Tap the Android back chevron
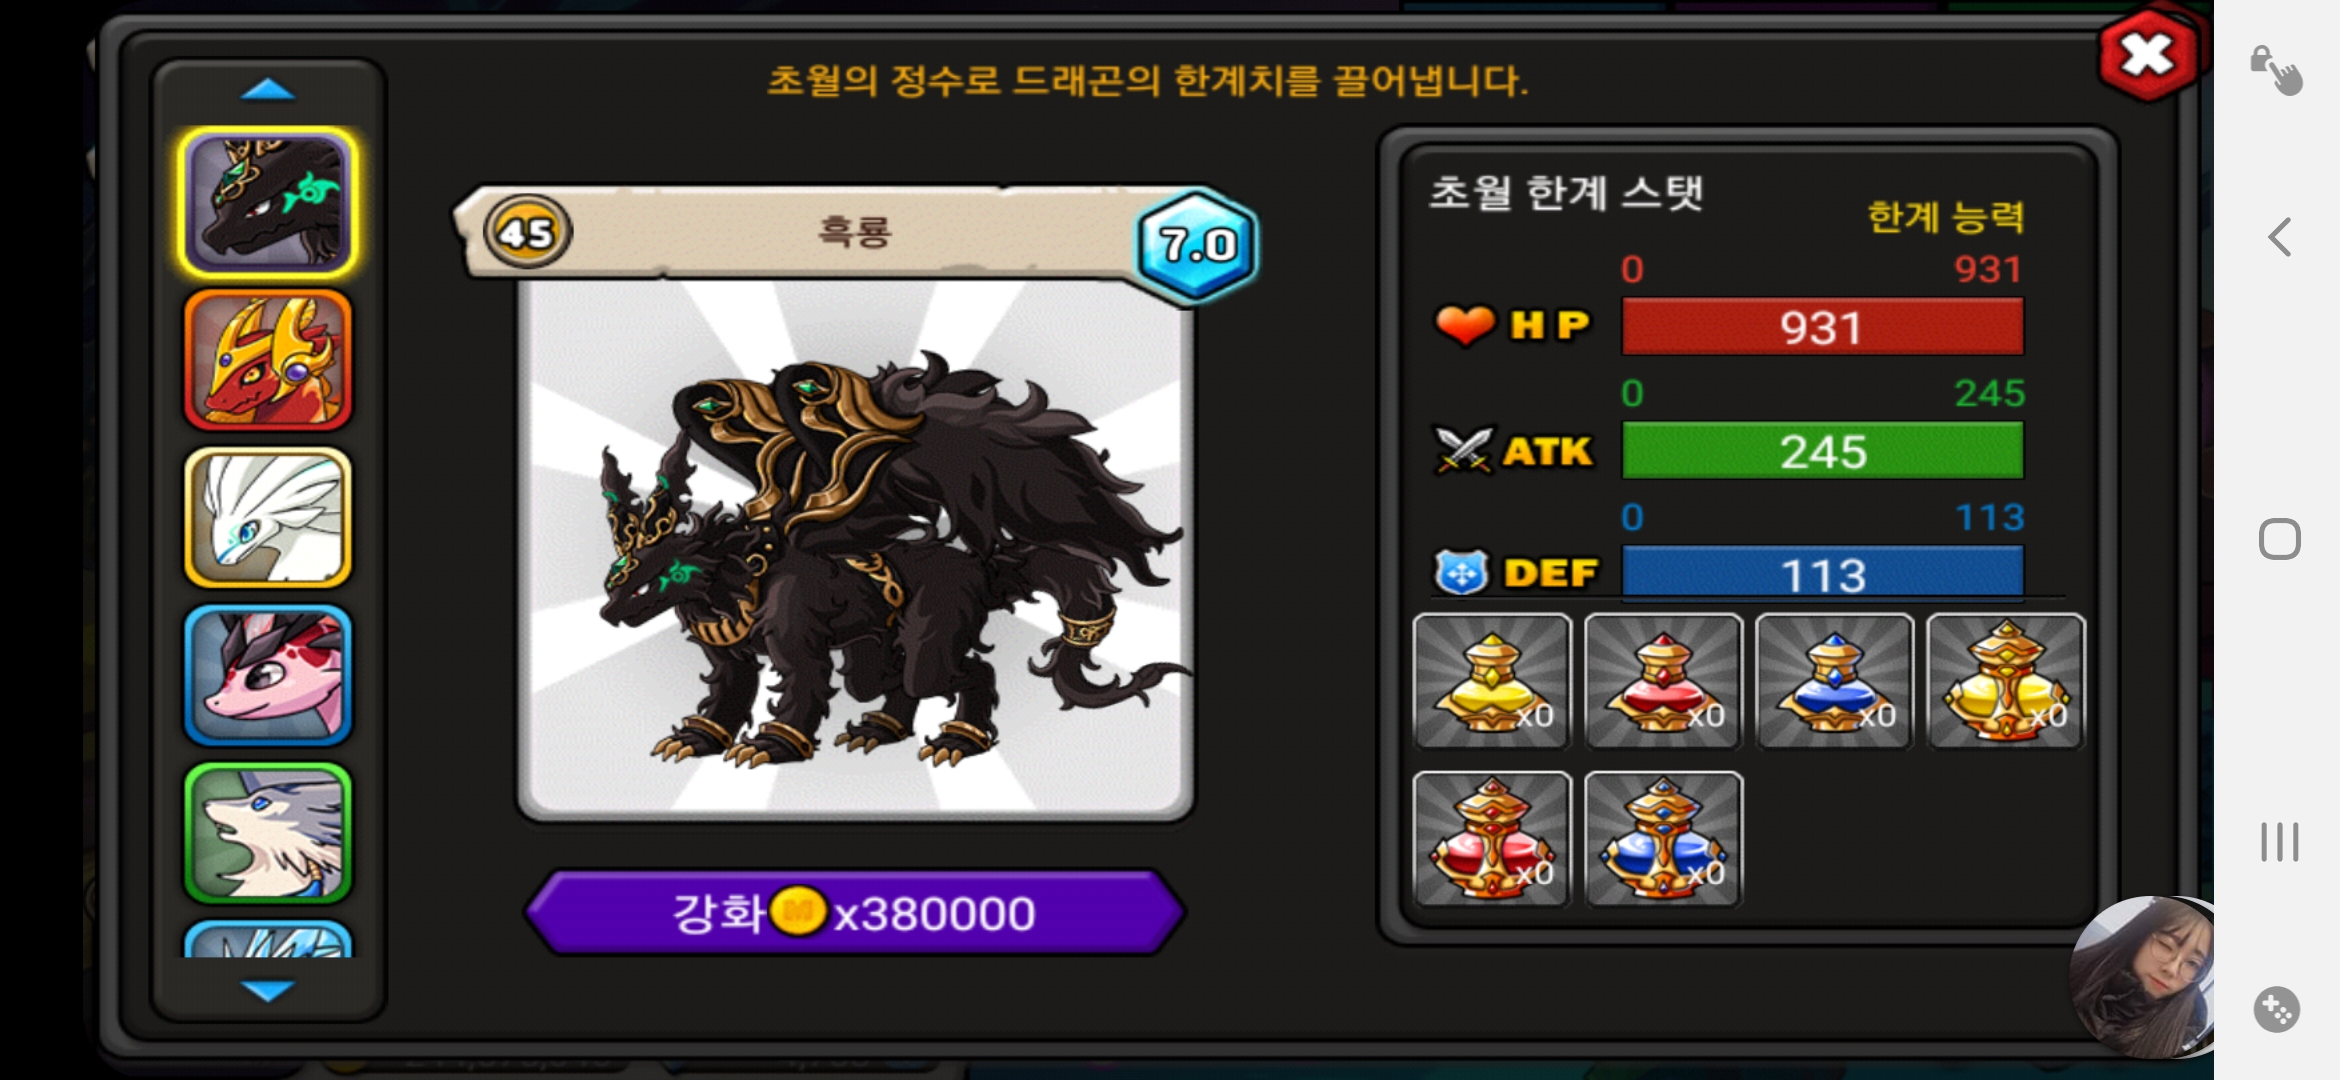Viewport: 2340px width, 1080px height. click(2279, 237)
